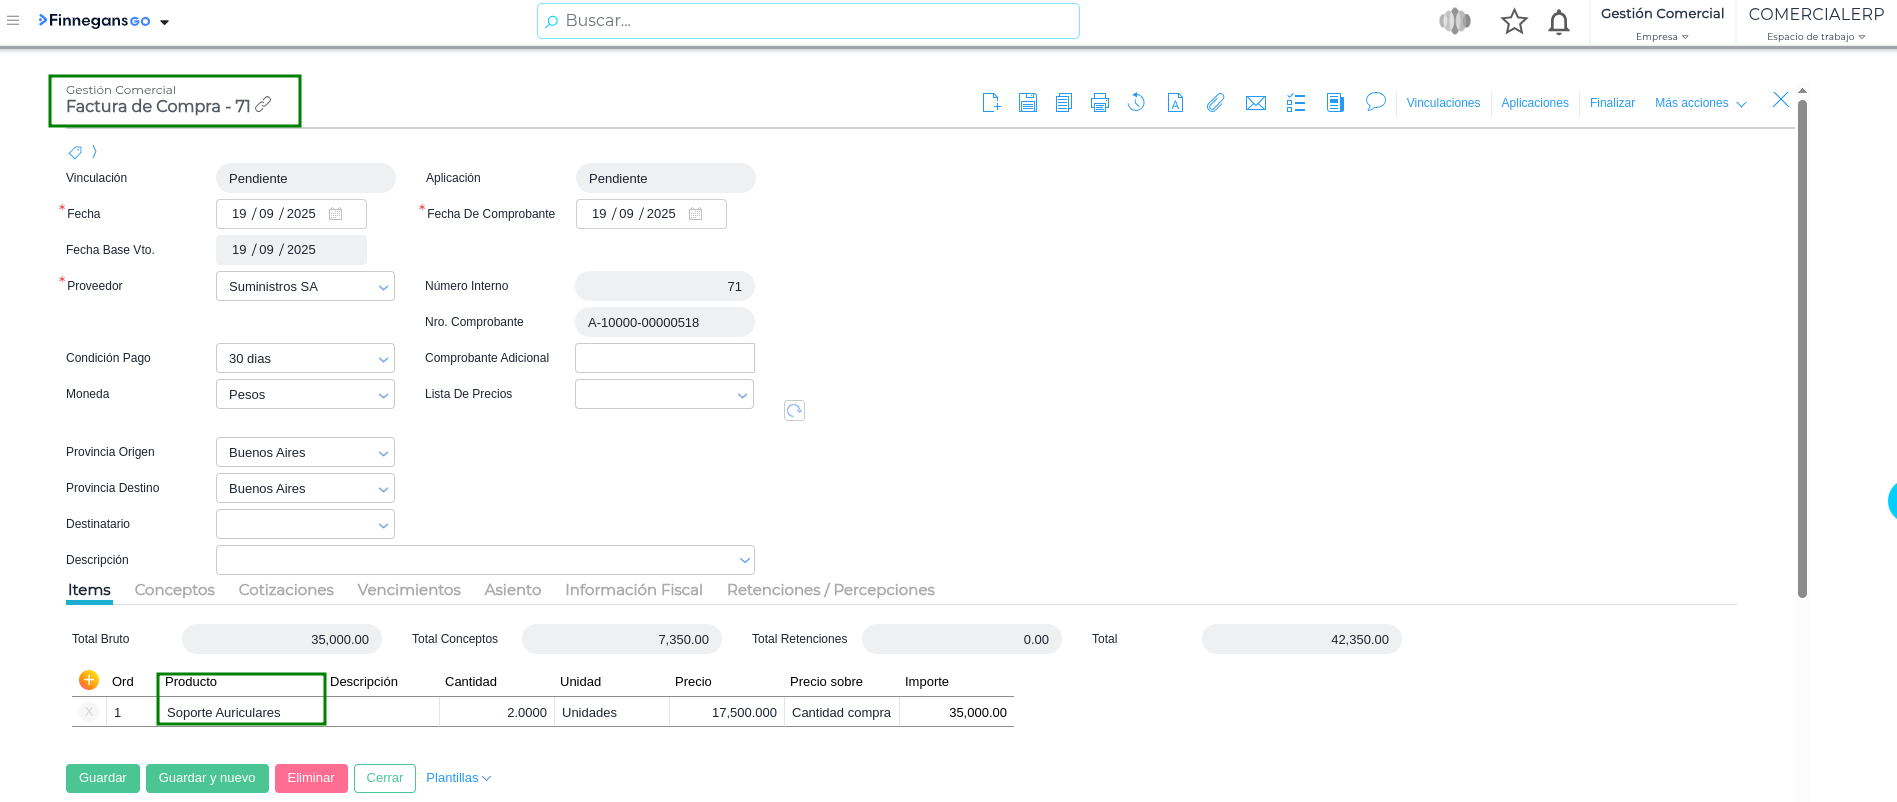The width and height of the screenshot is (1897, 802).
Task: Add a new item row with orange plus
Action: pyautogui.click(x=89, y=680)
